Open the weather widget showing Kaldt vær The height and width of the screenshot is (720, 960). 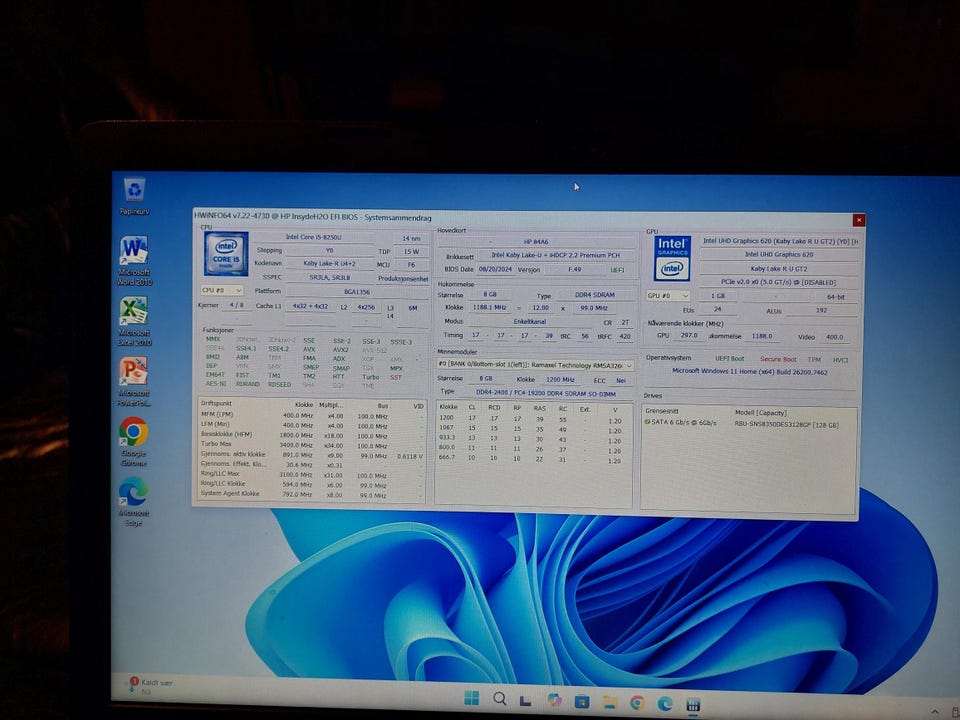coord(150,686)
